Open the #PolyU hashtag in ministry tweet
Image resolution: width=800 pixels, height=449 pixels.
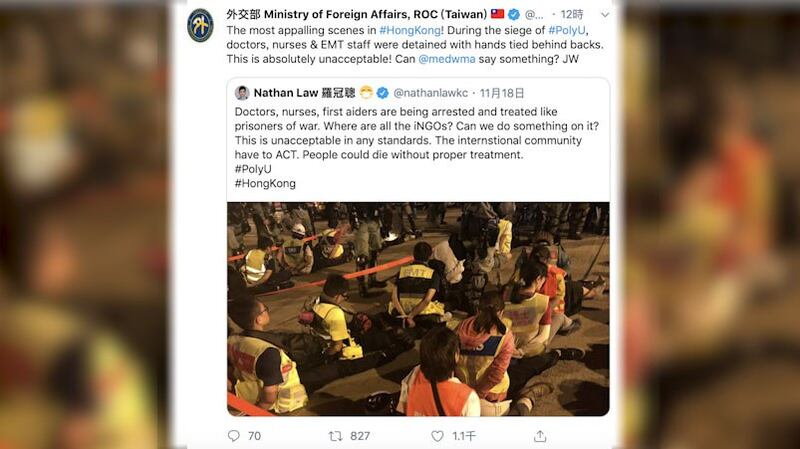click(x=567, y=30)
